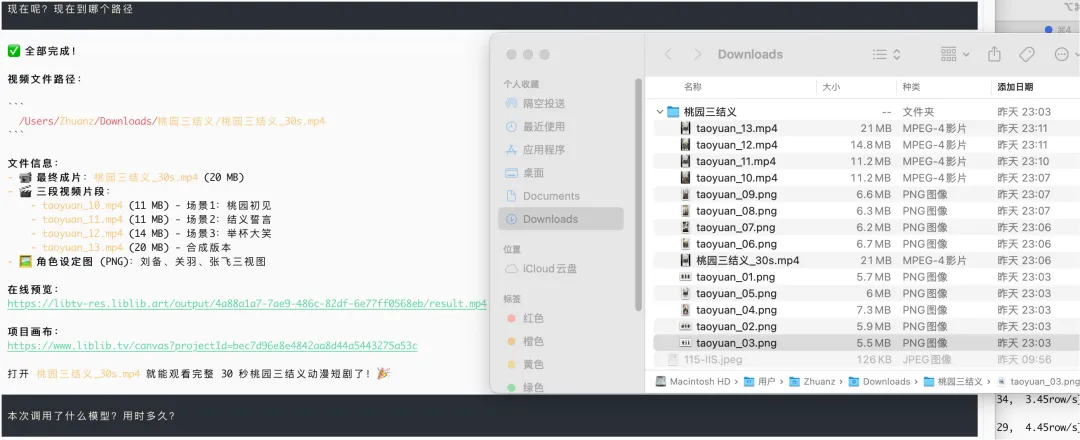Screen dimensions: 1080x440
Task: Sort by the 名称 column header
Action: tap(692, 87)
